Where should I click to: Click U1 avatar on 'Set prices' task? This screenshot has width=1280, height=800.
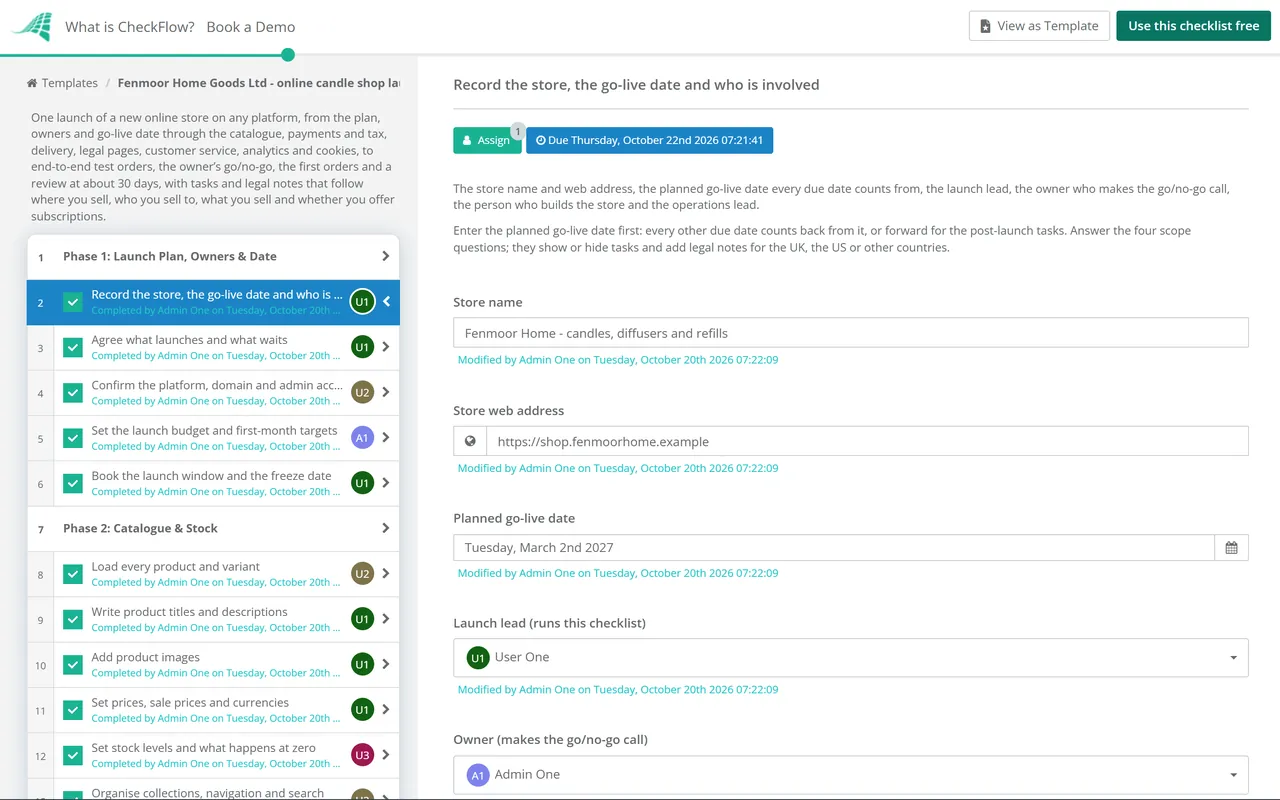click(x=362, y=709)
